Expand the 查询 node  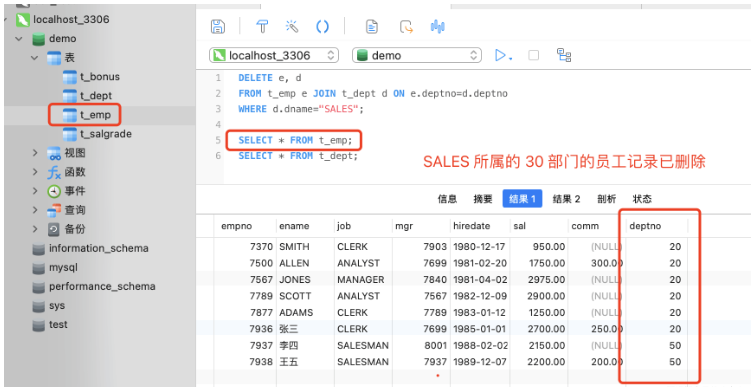pos(35,210)
